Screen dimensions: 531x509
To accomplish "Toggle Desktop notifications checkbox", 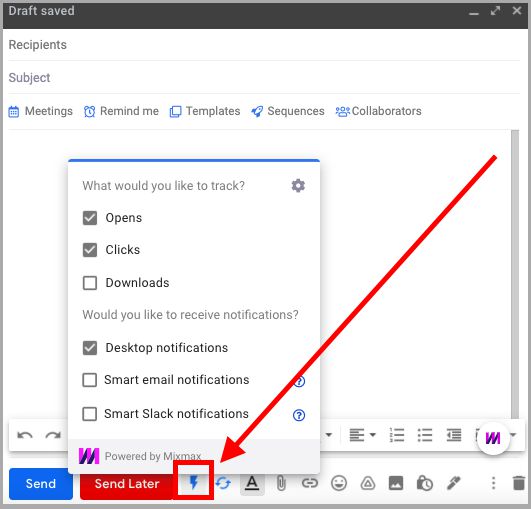I will (x=90, y=348).
